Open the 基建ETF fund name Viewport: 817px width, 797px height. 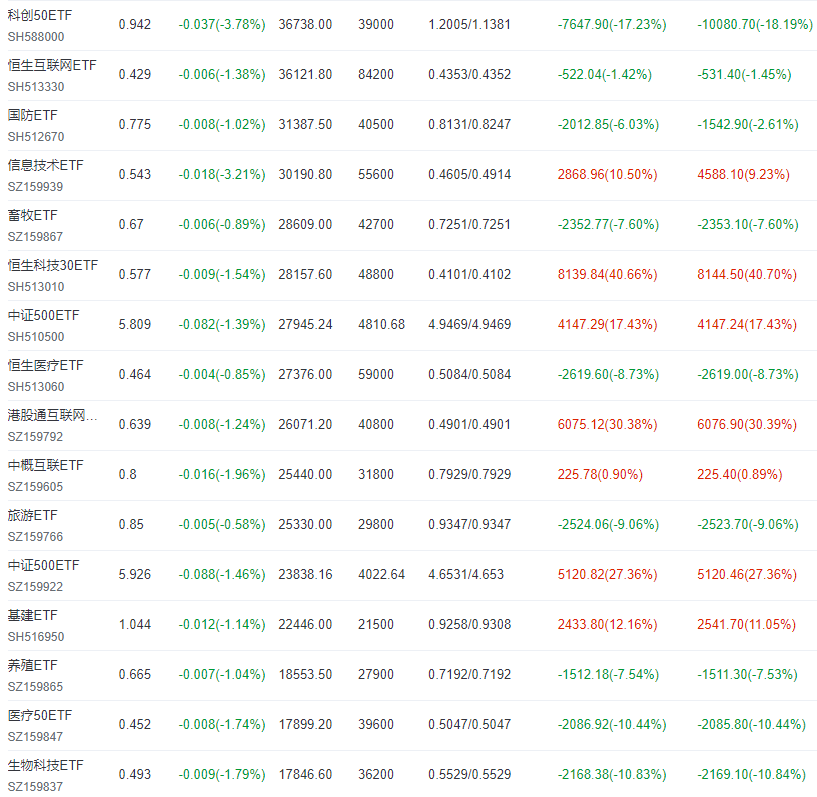pyautogui.click(x=32, y=616)
